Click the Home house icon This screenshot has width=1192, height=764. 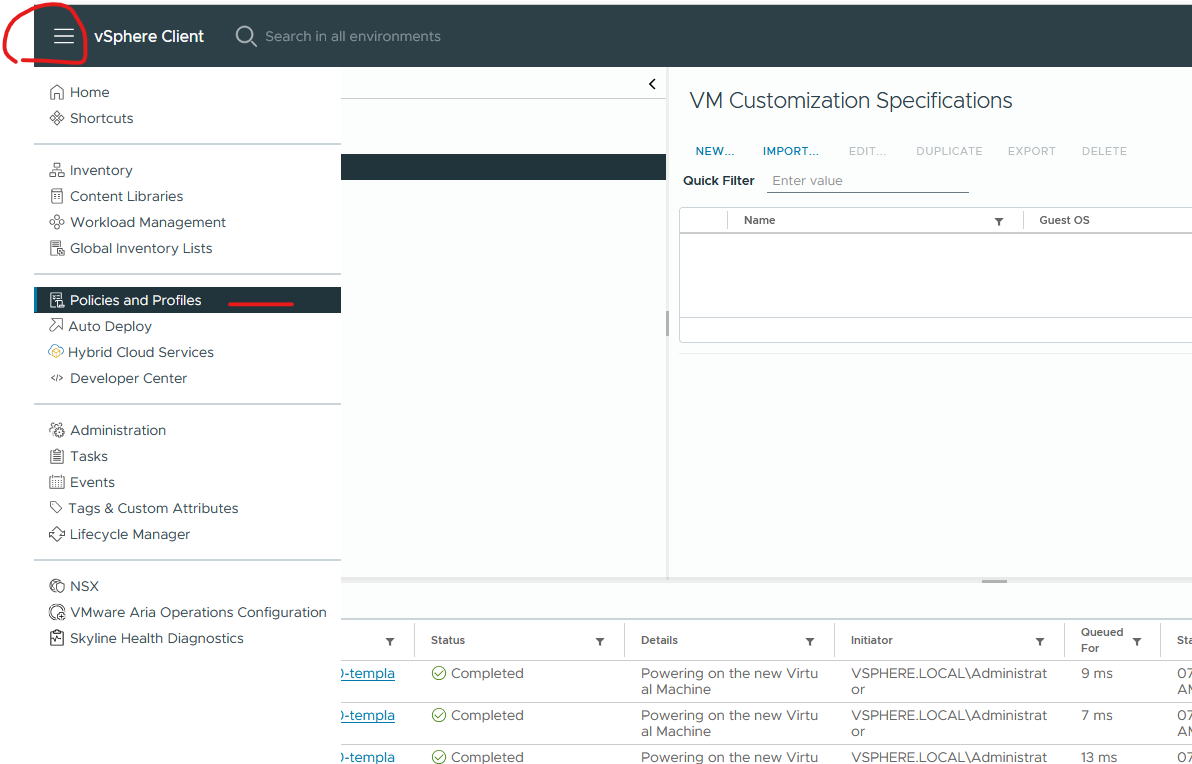pos(56,92)
